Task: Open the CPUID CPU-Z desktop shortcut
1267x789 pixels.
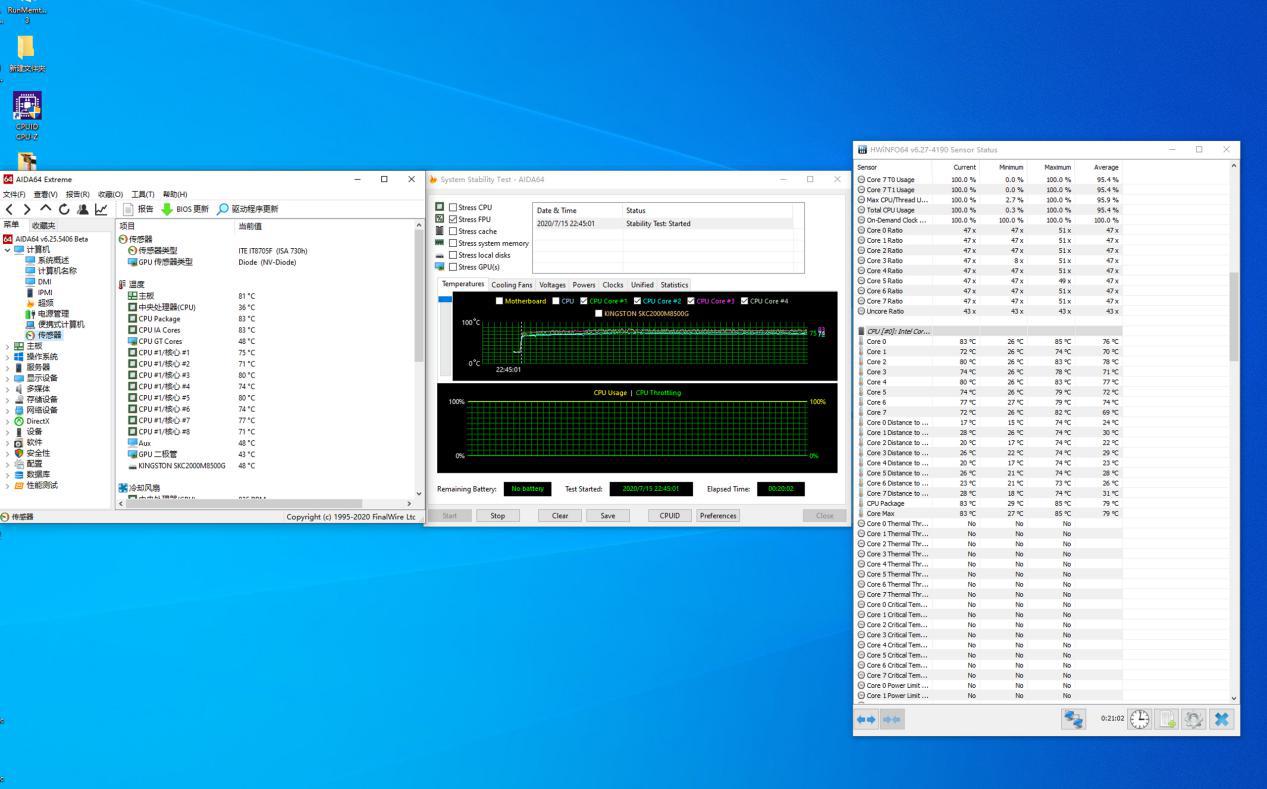Action: point(27,106)
